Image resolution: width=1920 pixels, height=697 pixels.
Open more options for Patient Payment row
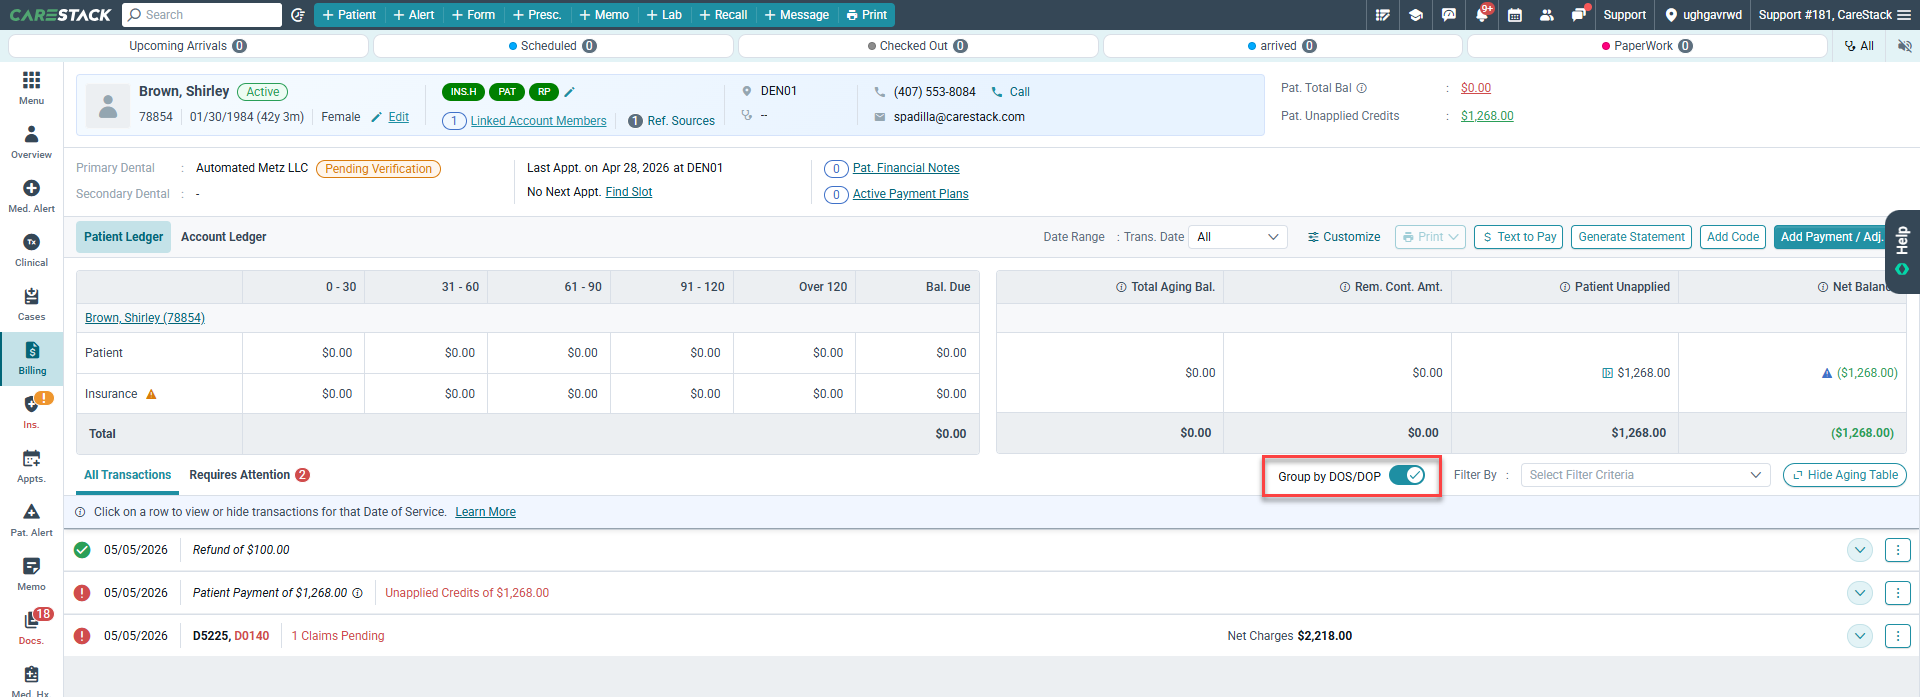click(x=1897, y=593)
